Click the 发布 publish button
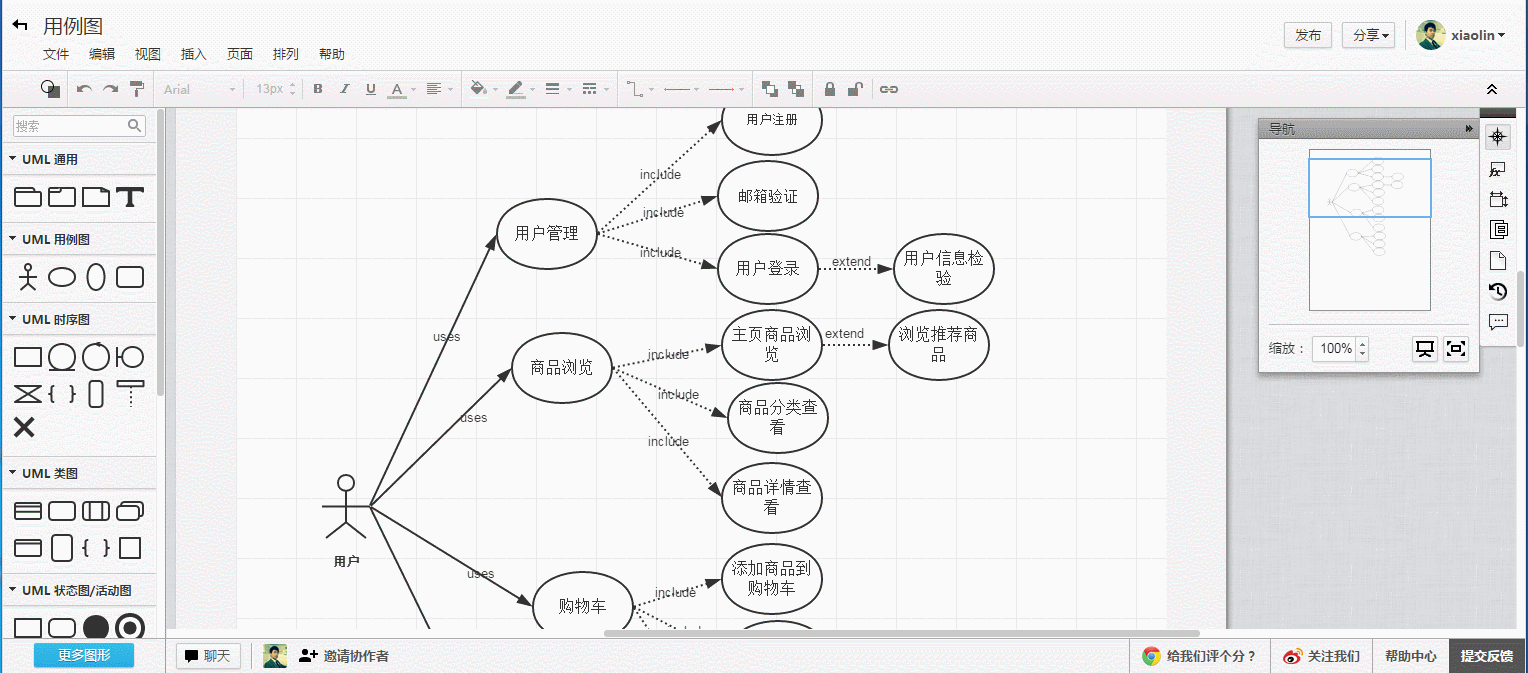 pos(1307,34)
